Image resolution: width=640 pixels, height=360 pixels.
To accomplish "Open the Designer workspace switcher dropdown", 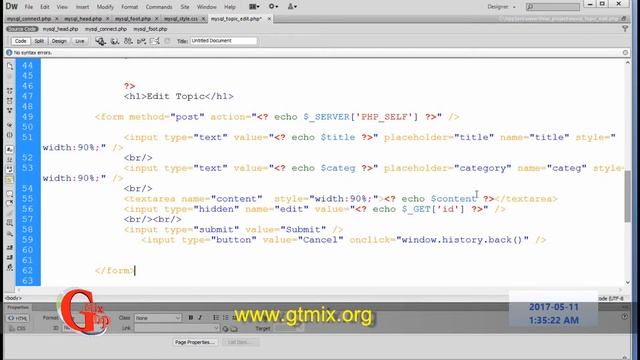I will coord(502,7).
